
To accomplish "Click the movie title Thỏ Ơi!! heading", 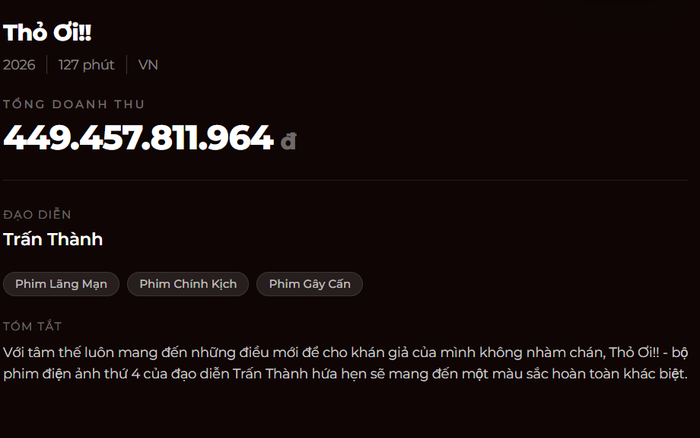I will point(47,33).
